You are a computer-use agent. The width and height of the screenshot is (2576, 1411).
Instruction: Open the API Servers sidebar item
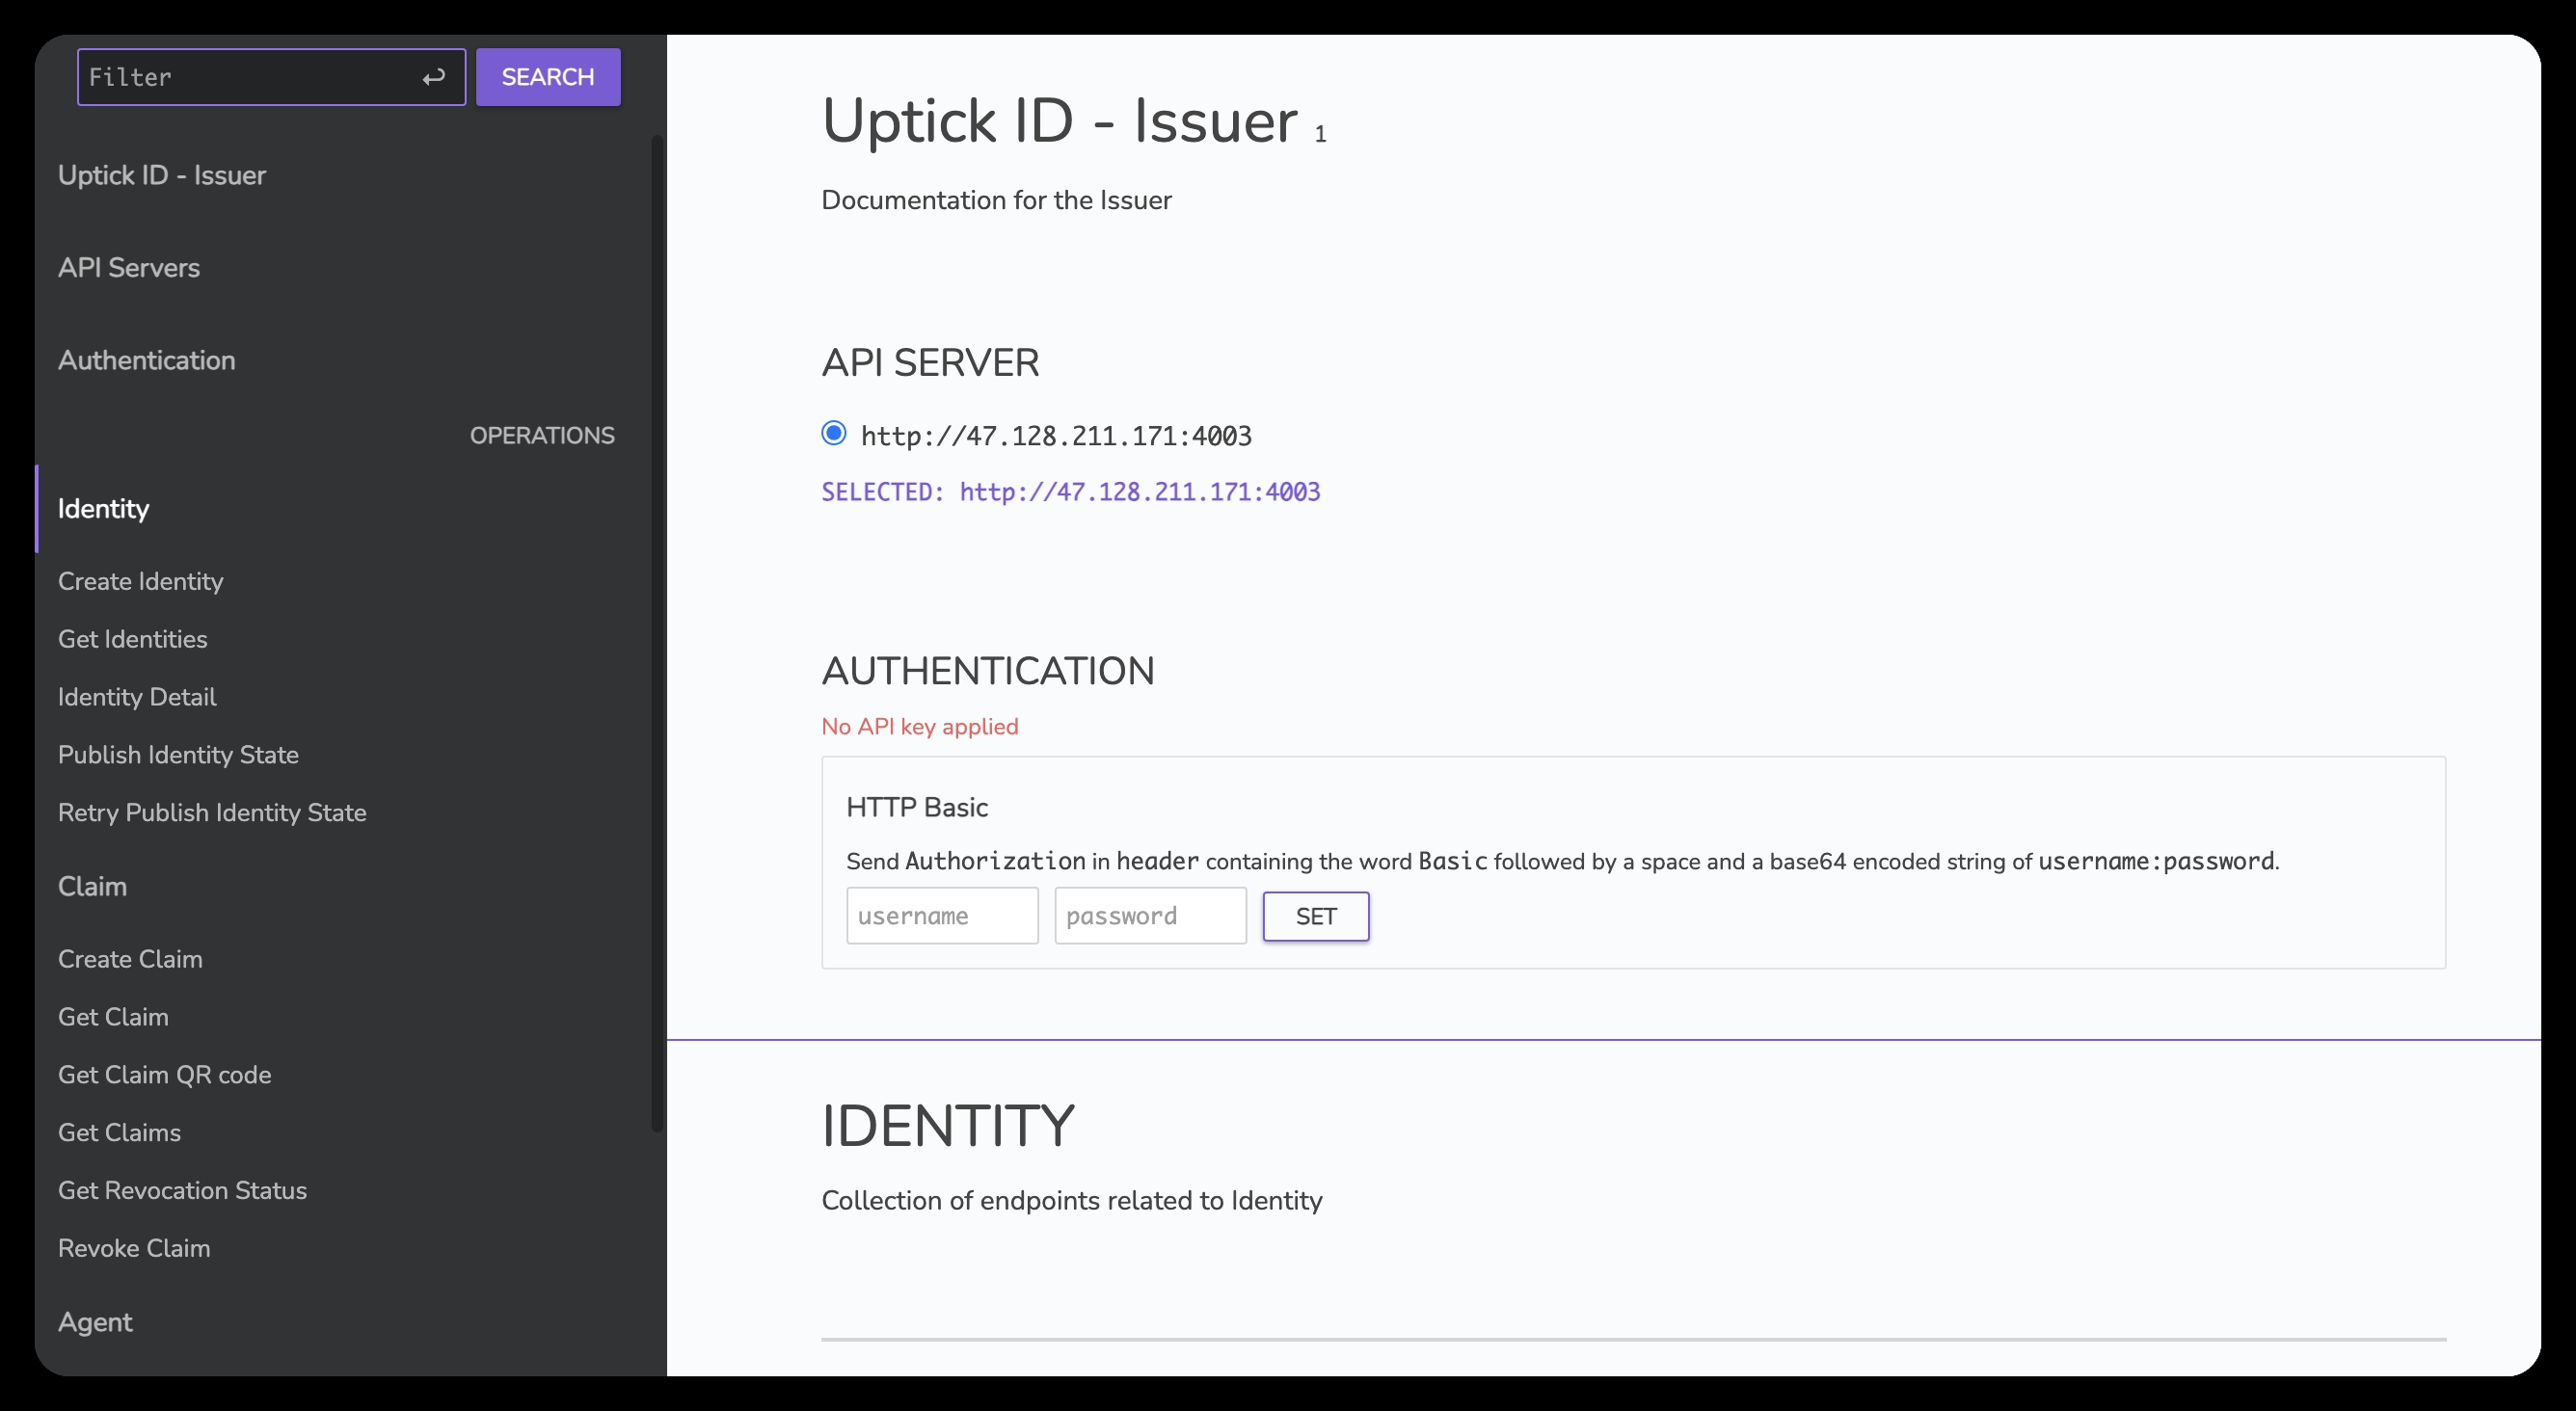129,268
